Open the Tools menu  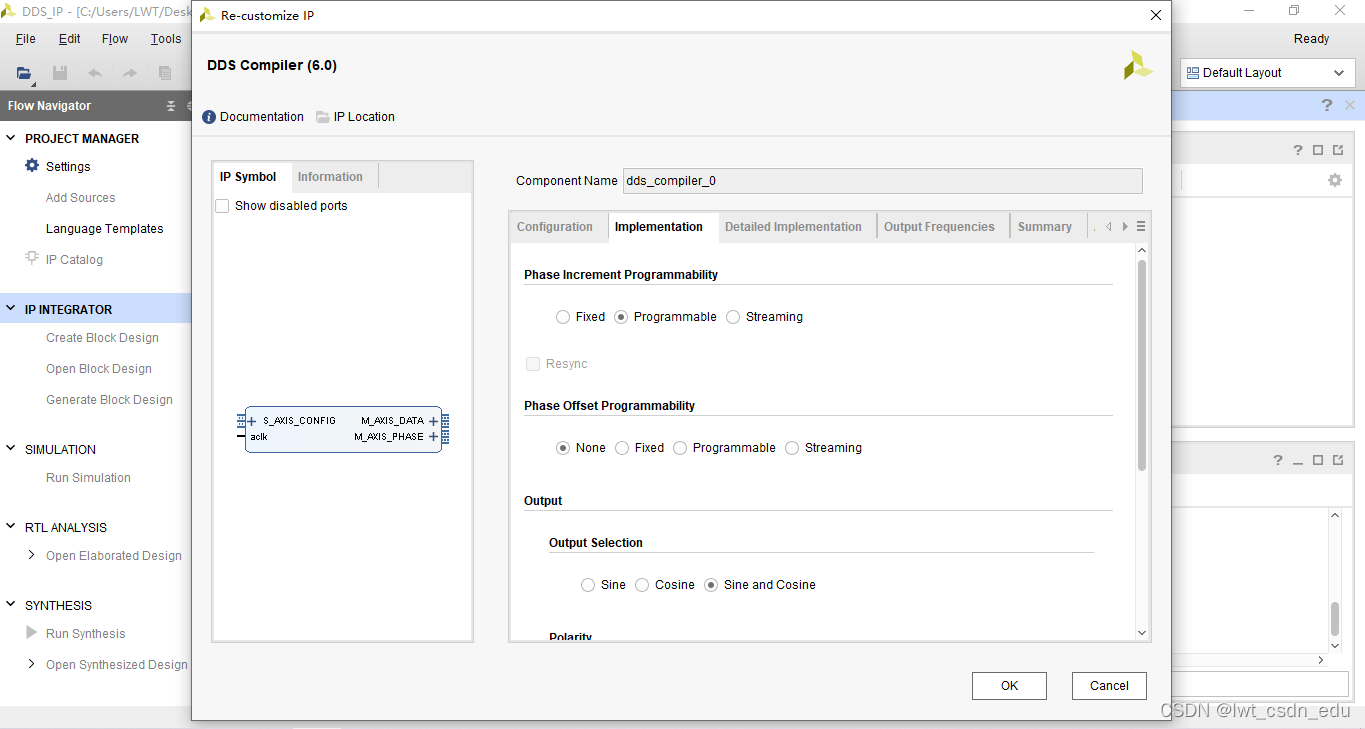[x=166, y=39]
